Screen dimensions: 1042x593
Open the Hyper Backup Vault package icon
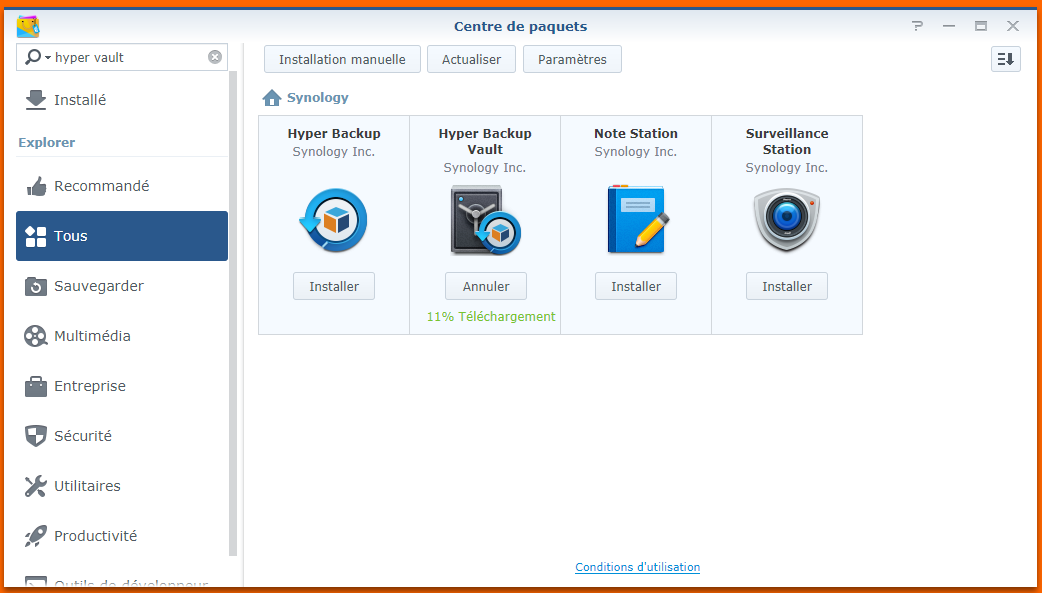pyautogui.click(x=485, y=220)
